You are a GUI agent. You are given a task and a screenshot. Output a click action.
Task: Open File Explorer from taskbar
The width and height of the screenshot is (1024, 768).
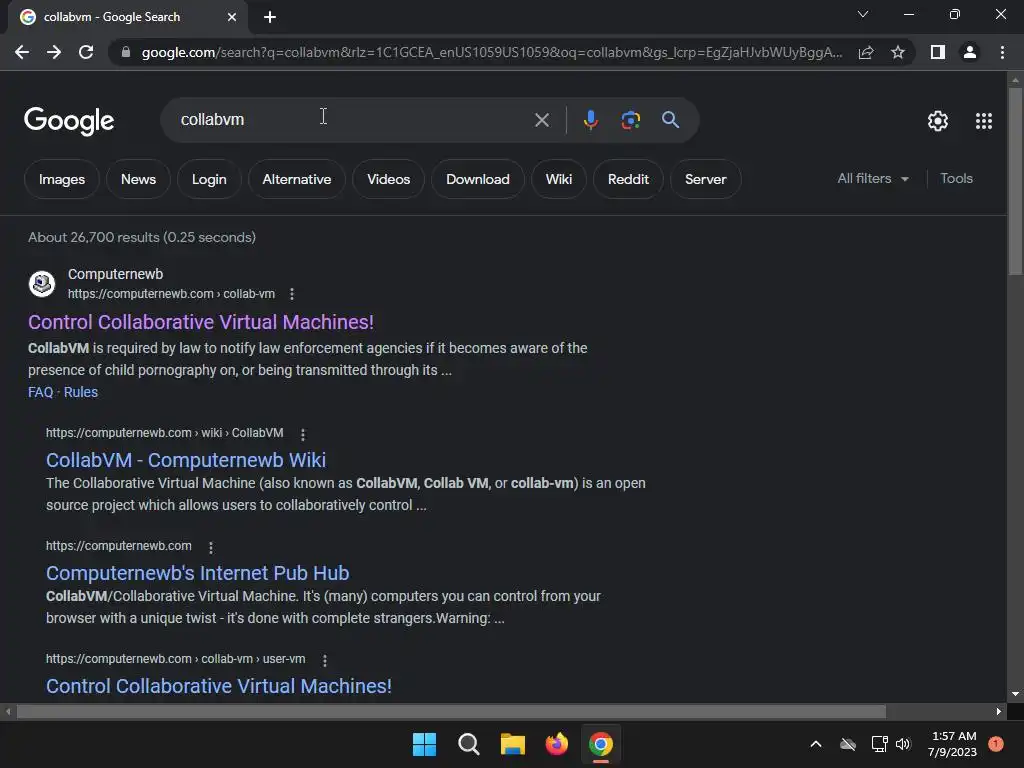513,744
